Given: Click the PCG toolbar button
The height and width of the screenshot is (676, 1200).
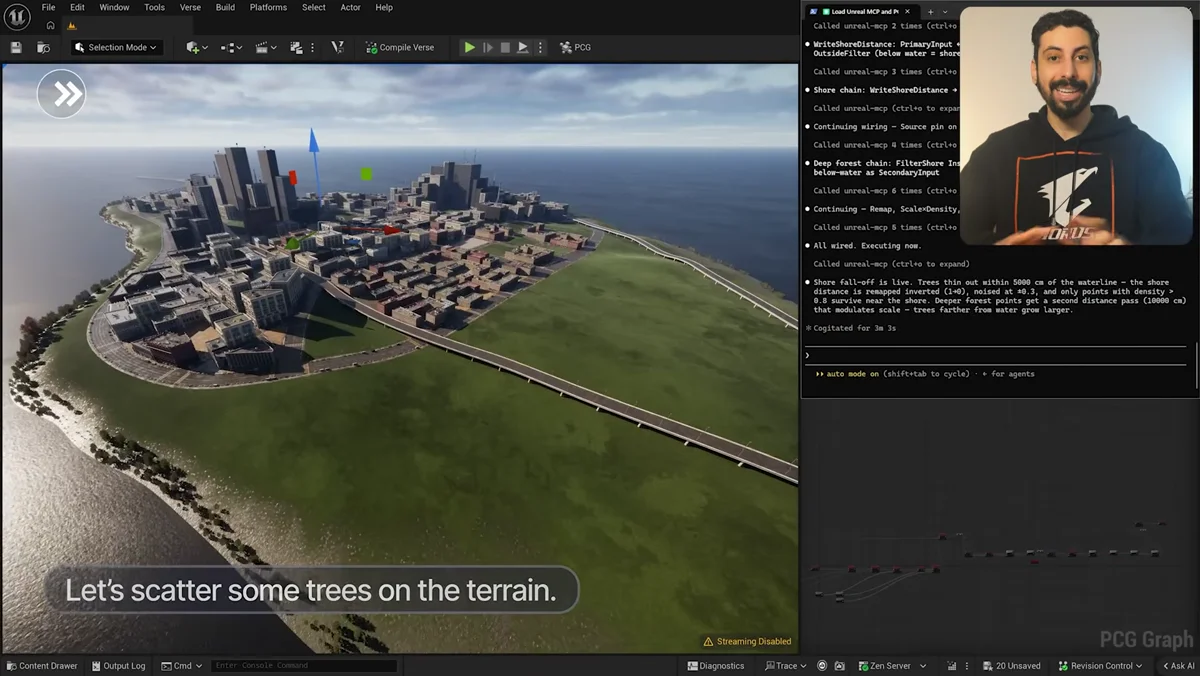Looking at the screenshot, I should click(x=575, y=47).
